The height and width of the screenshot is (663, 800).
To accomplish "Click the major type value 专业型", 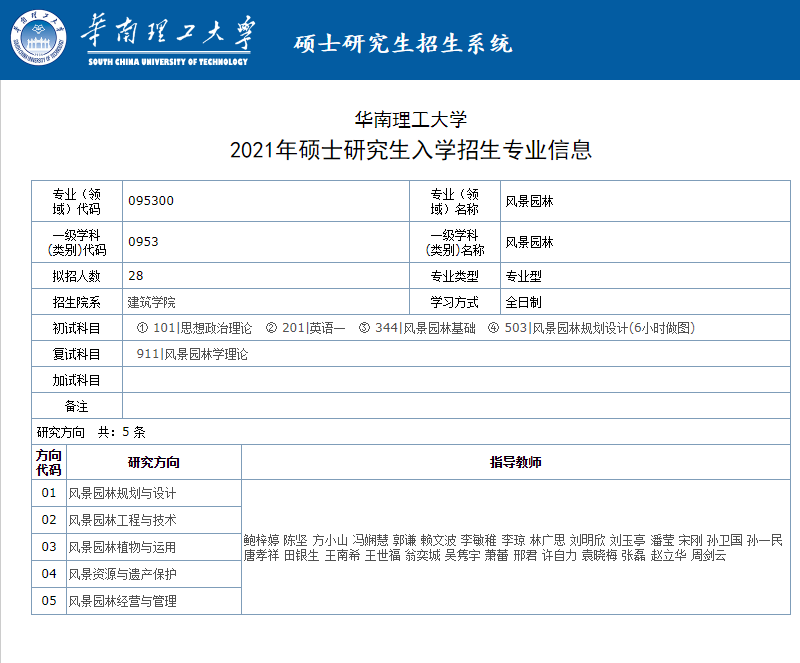I will pyautogui.click(x=523, y=276).
